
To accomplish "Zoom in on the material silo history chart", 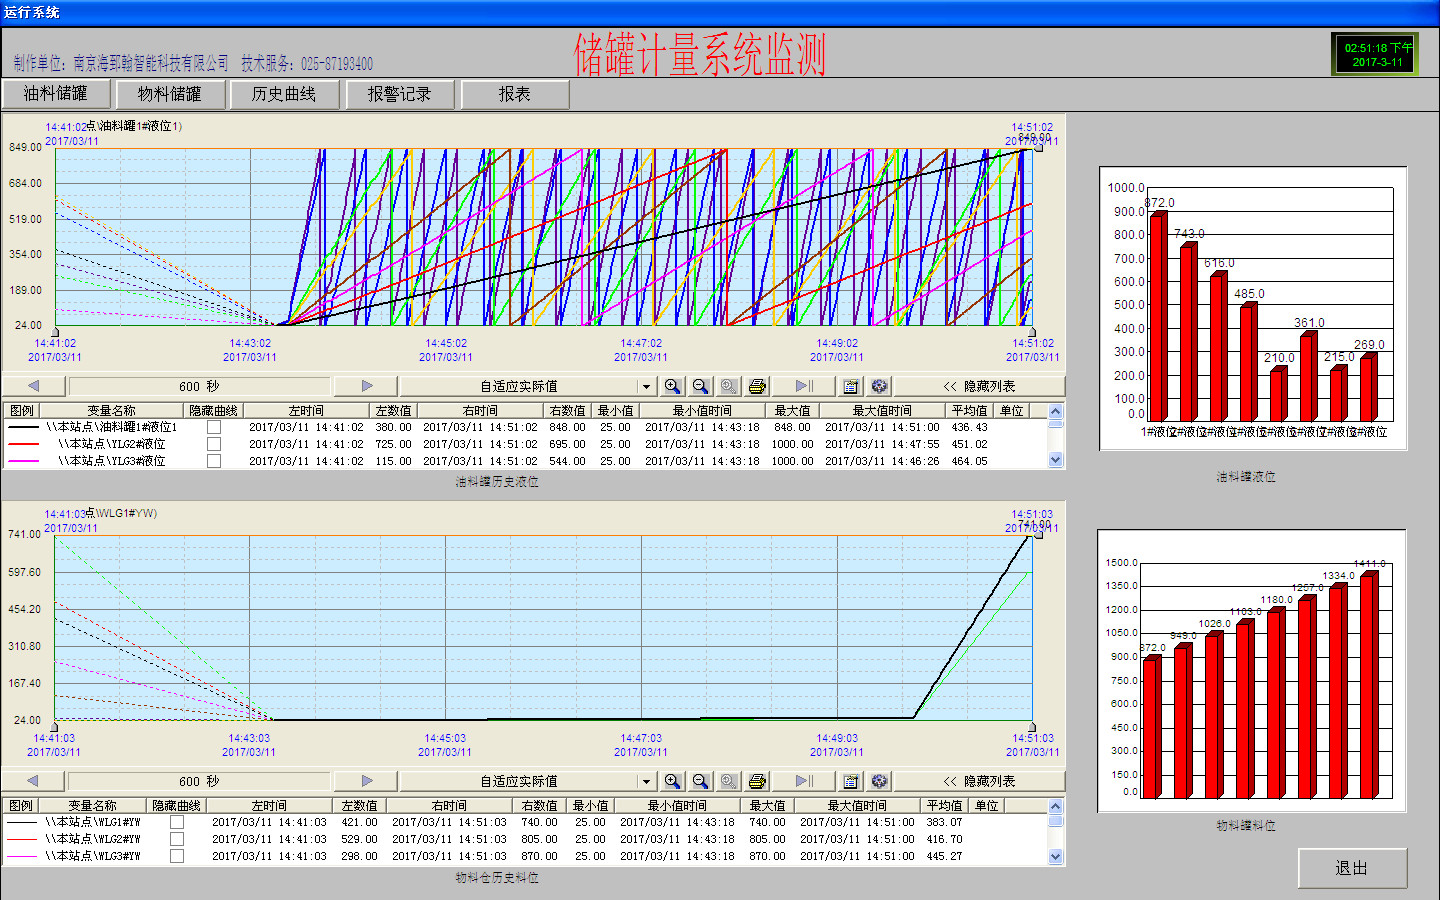I will click(672, 781).
